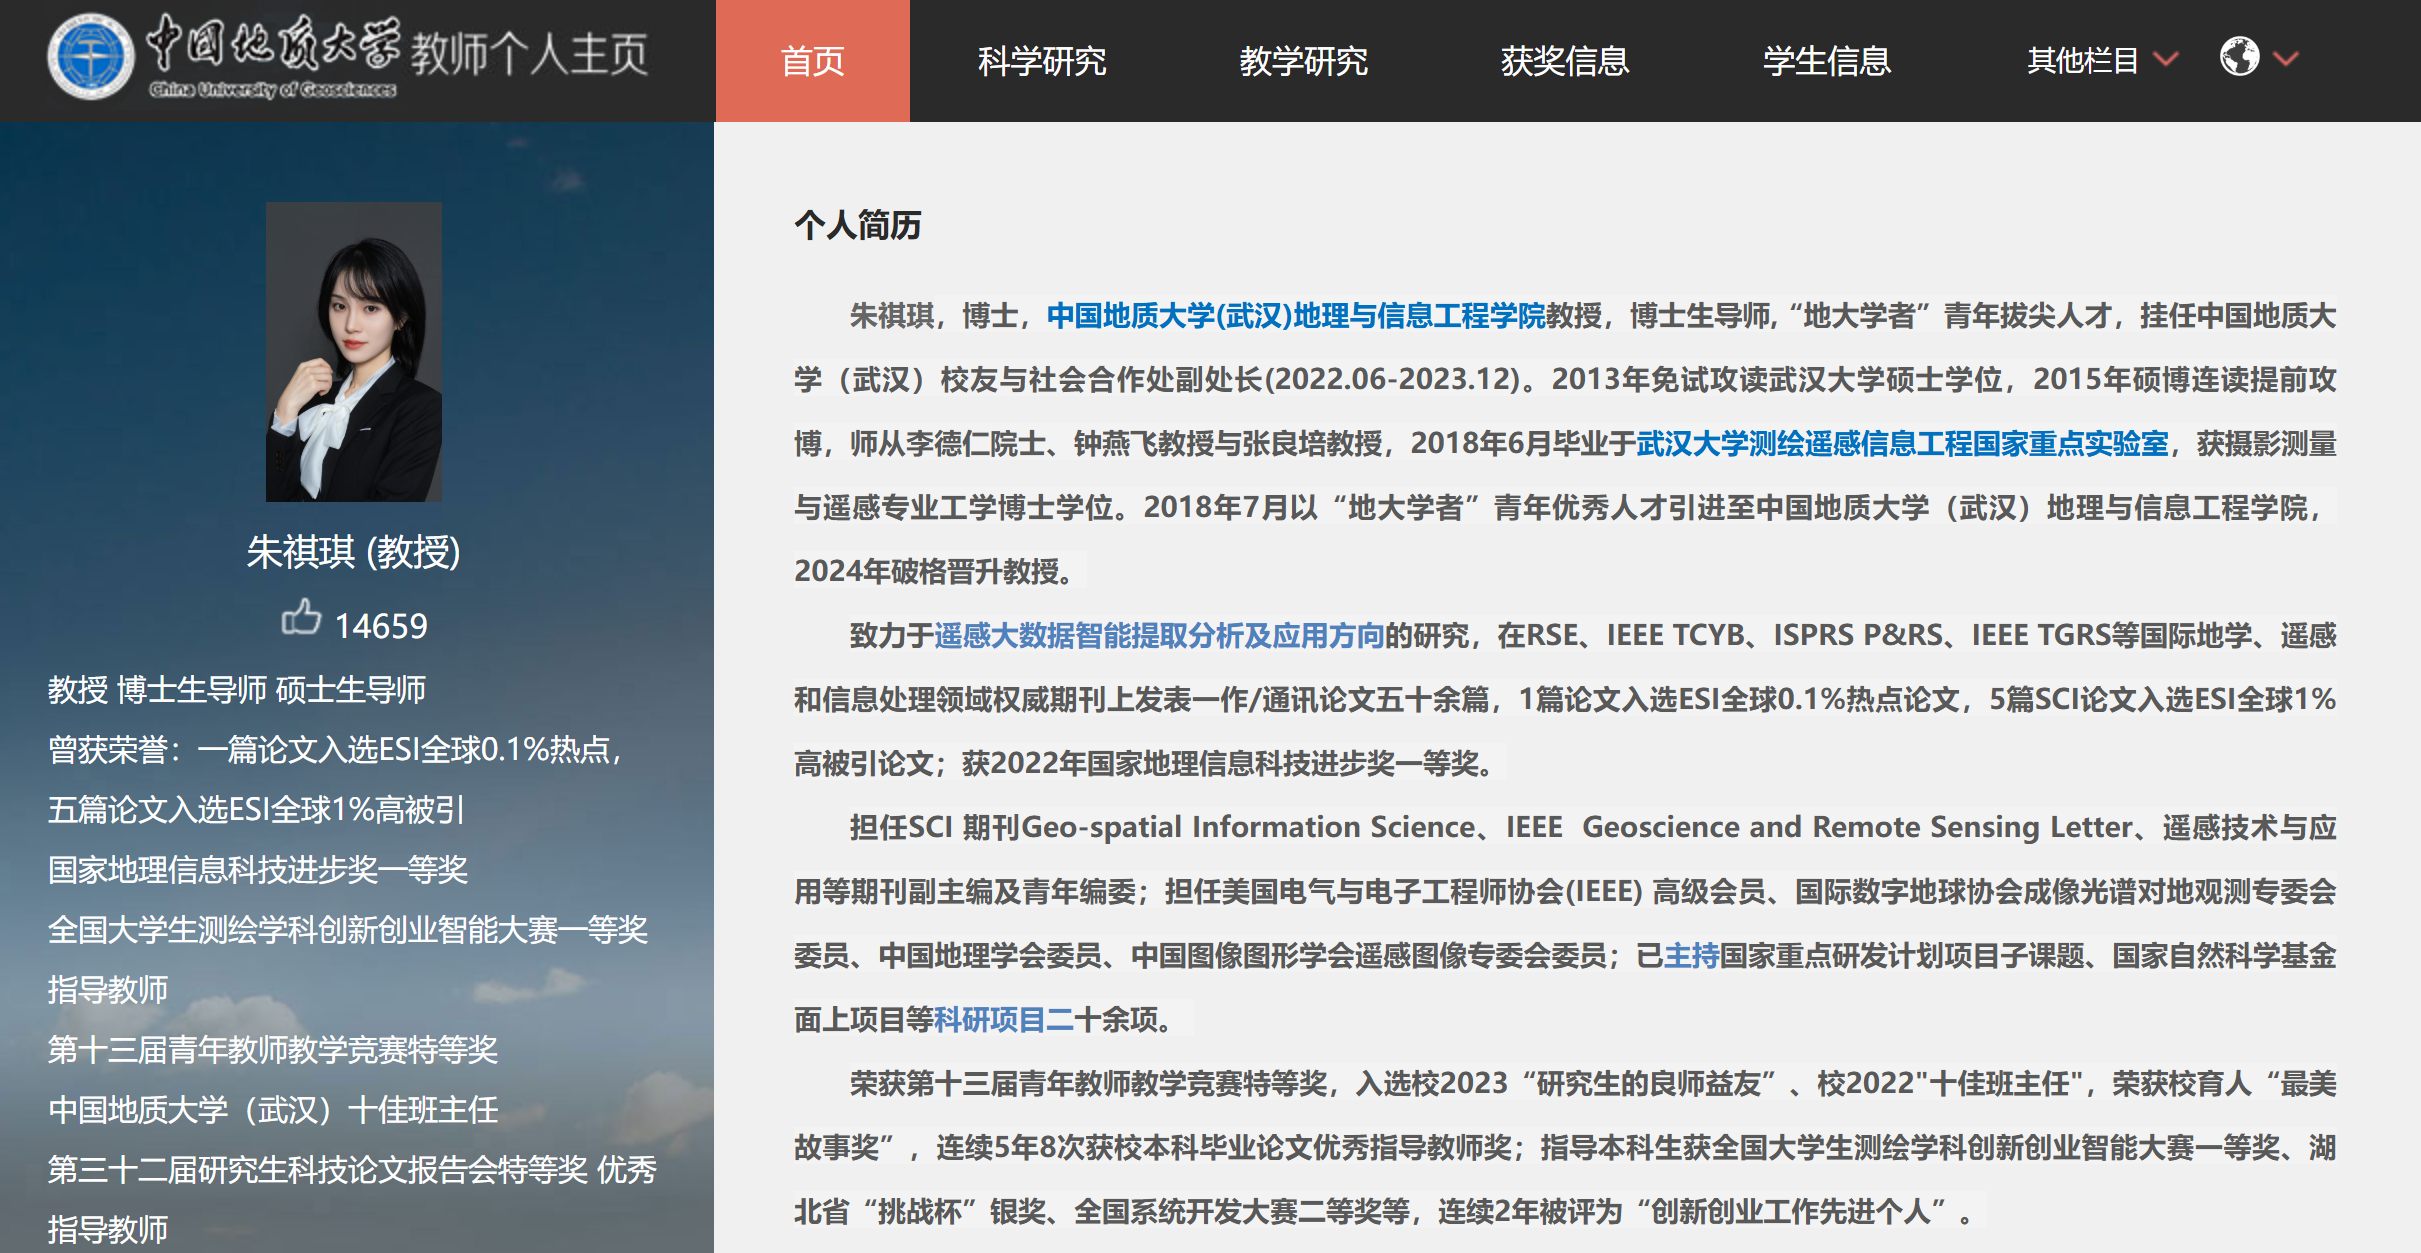Click sidebar text 第三十二届研究生科技论文报告会特等奖
The width and height of the screenshot is (2421, 1253).
coord(318,1170)
